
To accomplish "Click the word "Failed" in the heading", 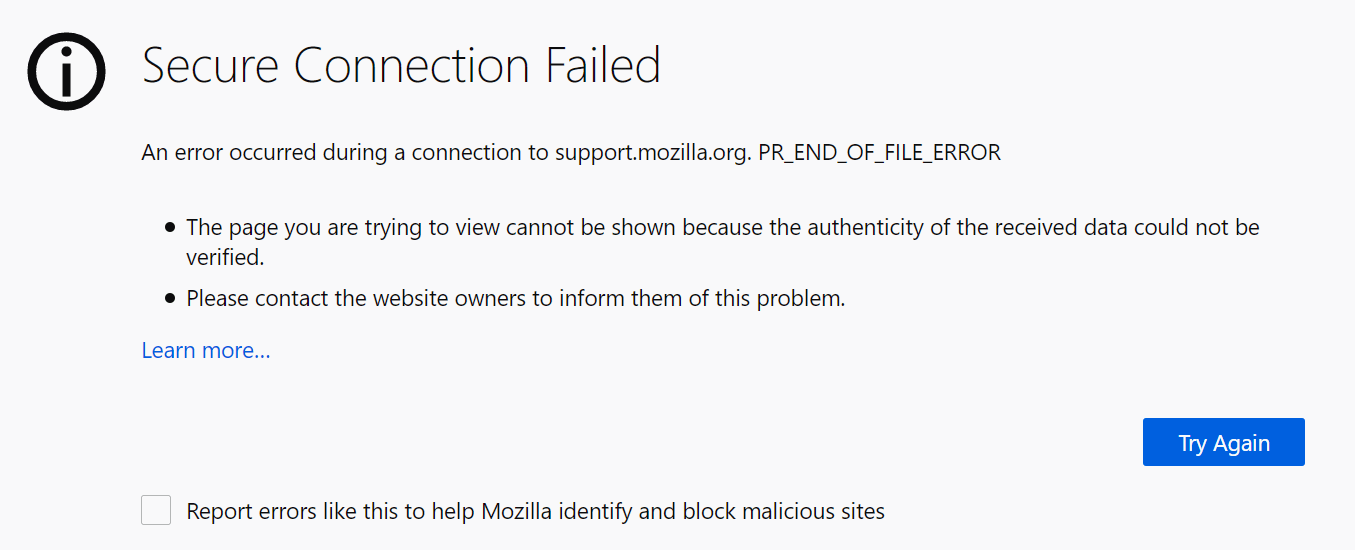I will tap(603, 66).
